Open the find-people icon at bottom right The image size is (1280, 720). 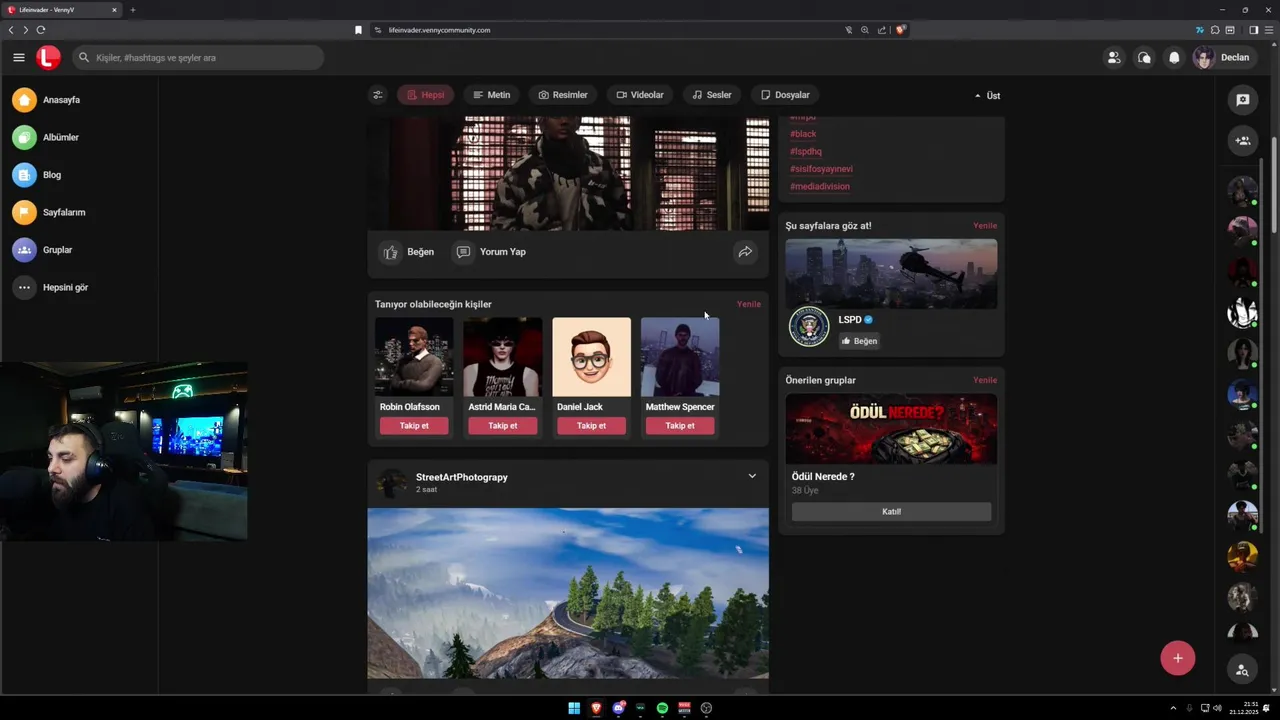[x=1242, y=670]
